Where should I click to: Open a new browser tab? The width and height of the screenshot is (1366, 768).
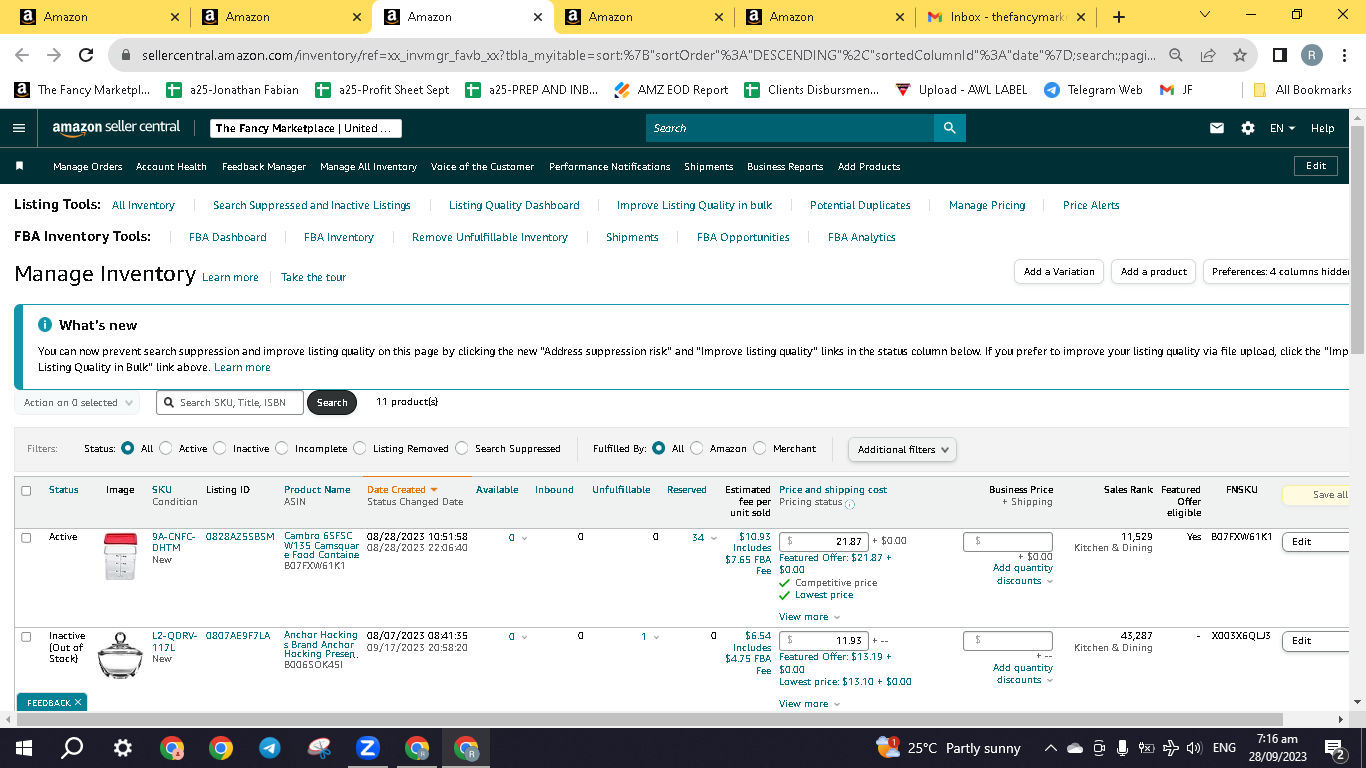[1119, 17]
